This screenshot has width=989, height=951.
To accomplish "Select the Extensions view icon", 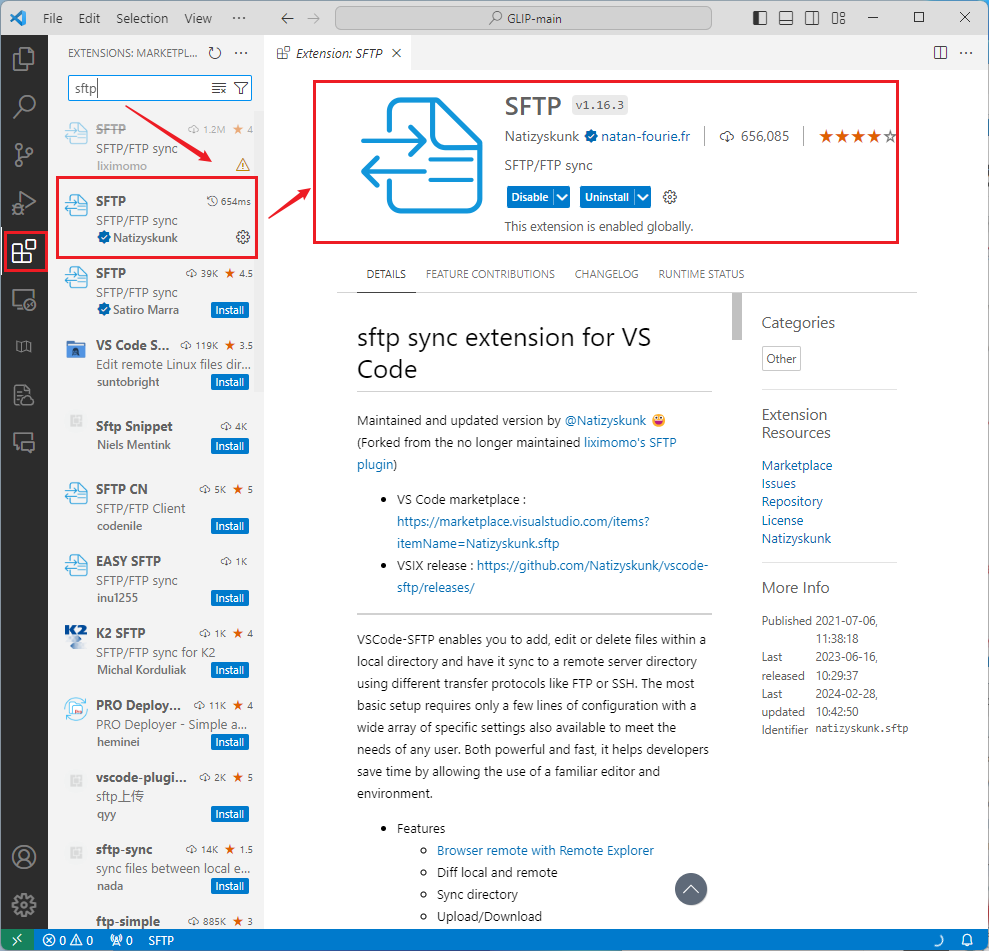I will 24,252.
